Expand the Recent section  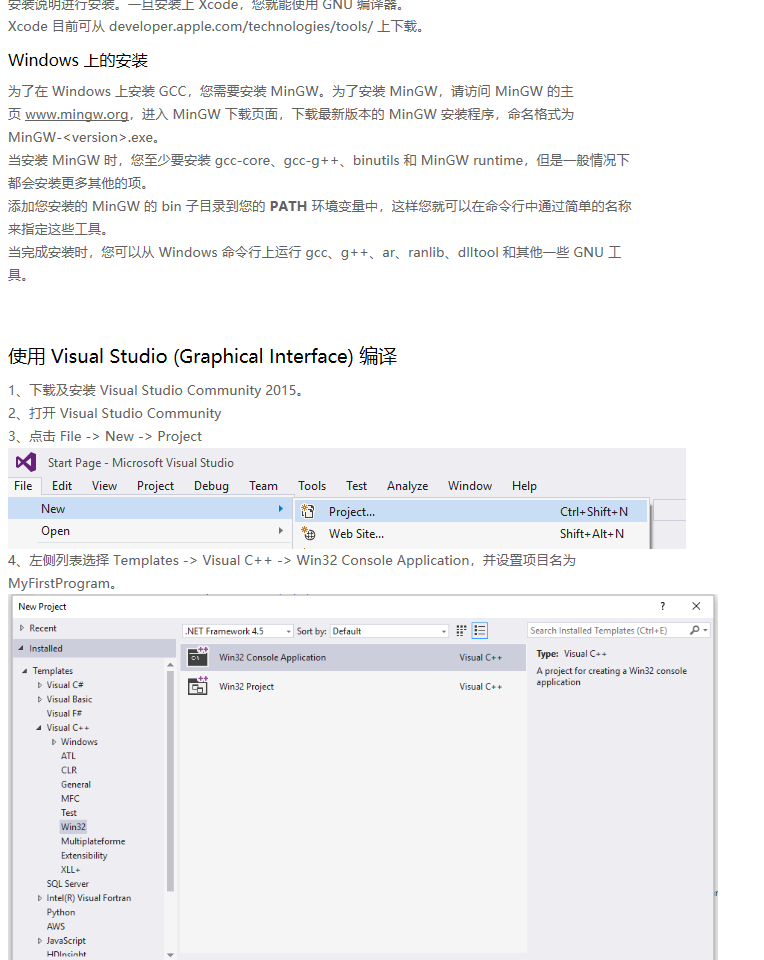pyautogui.click(x=22, y=628)
